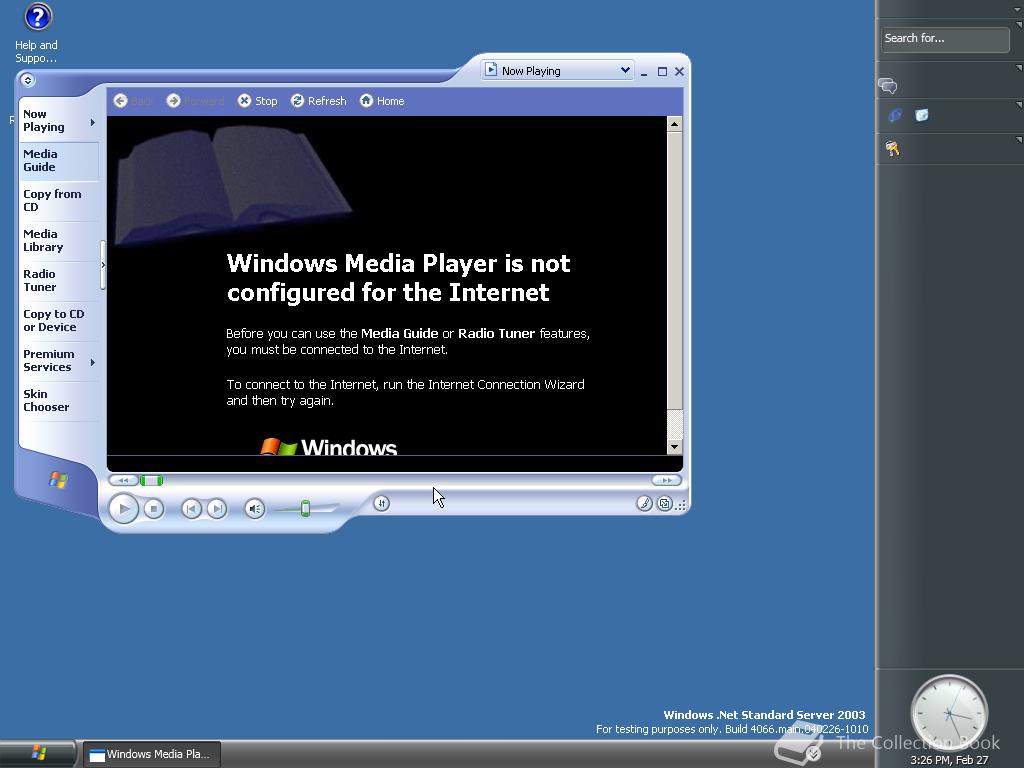Stop loading the Media Guide page
Viewport: 1024px width, 768px height.
click(257, 101)
